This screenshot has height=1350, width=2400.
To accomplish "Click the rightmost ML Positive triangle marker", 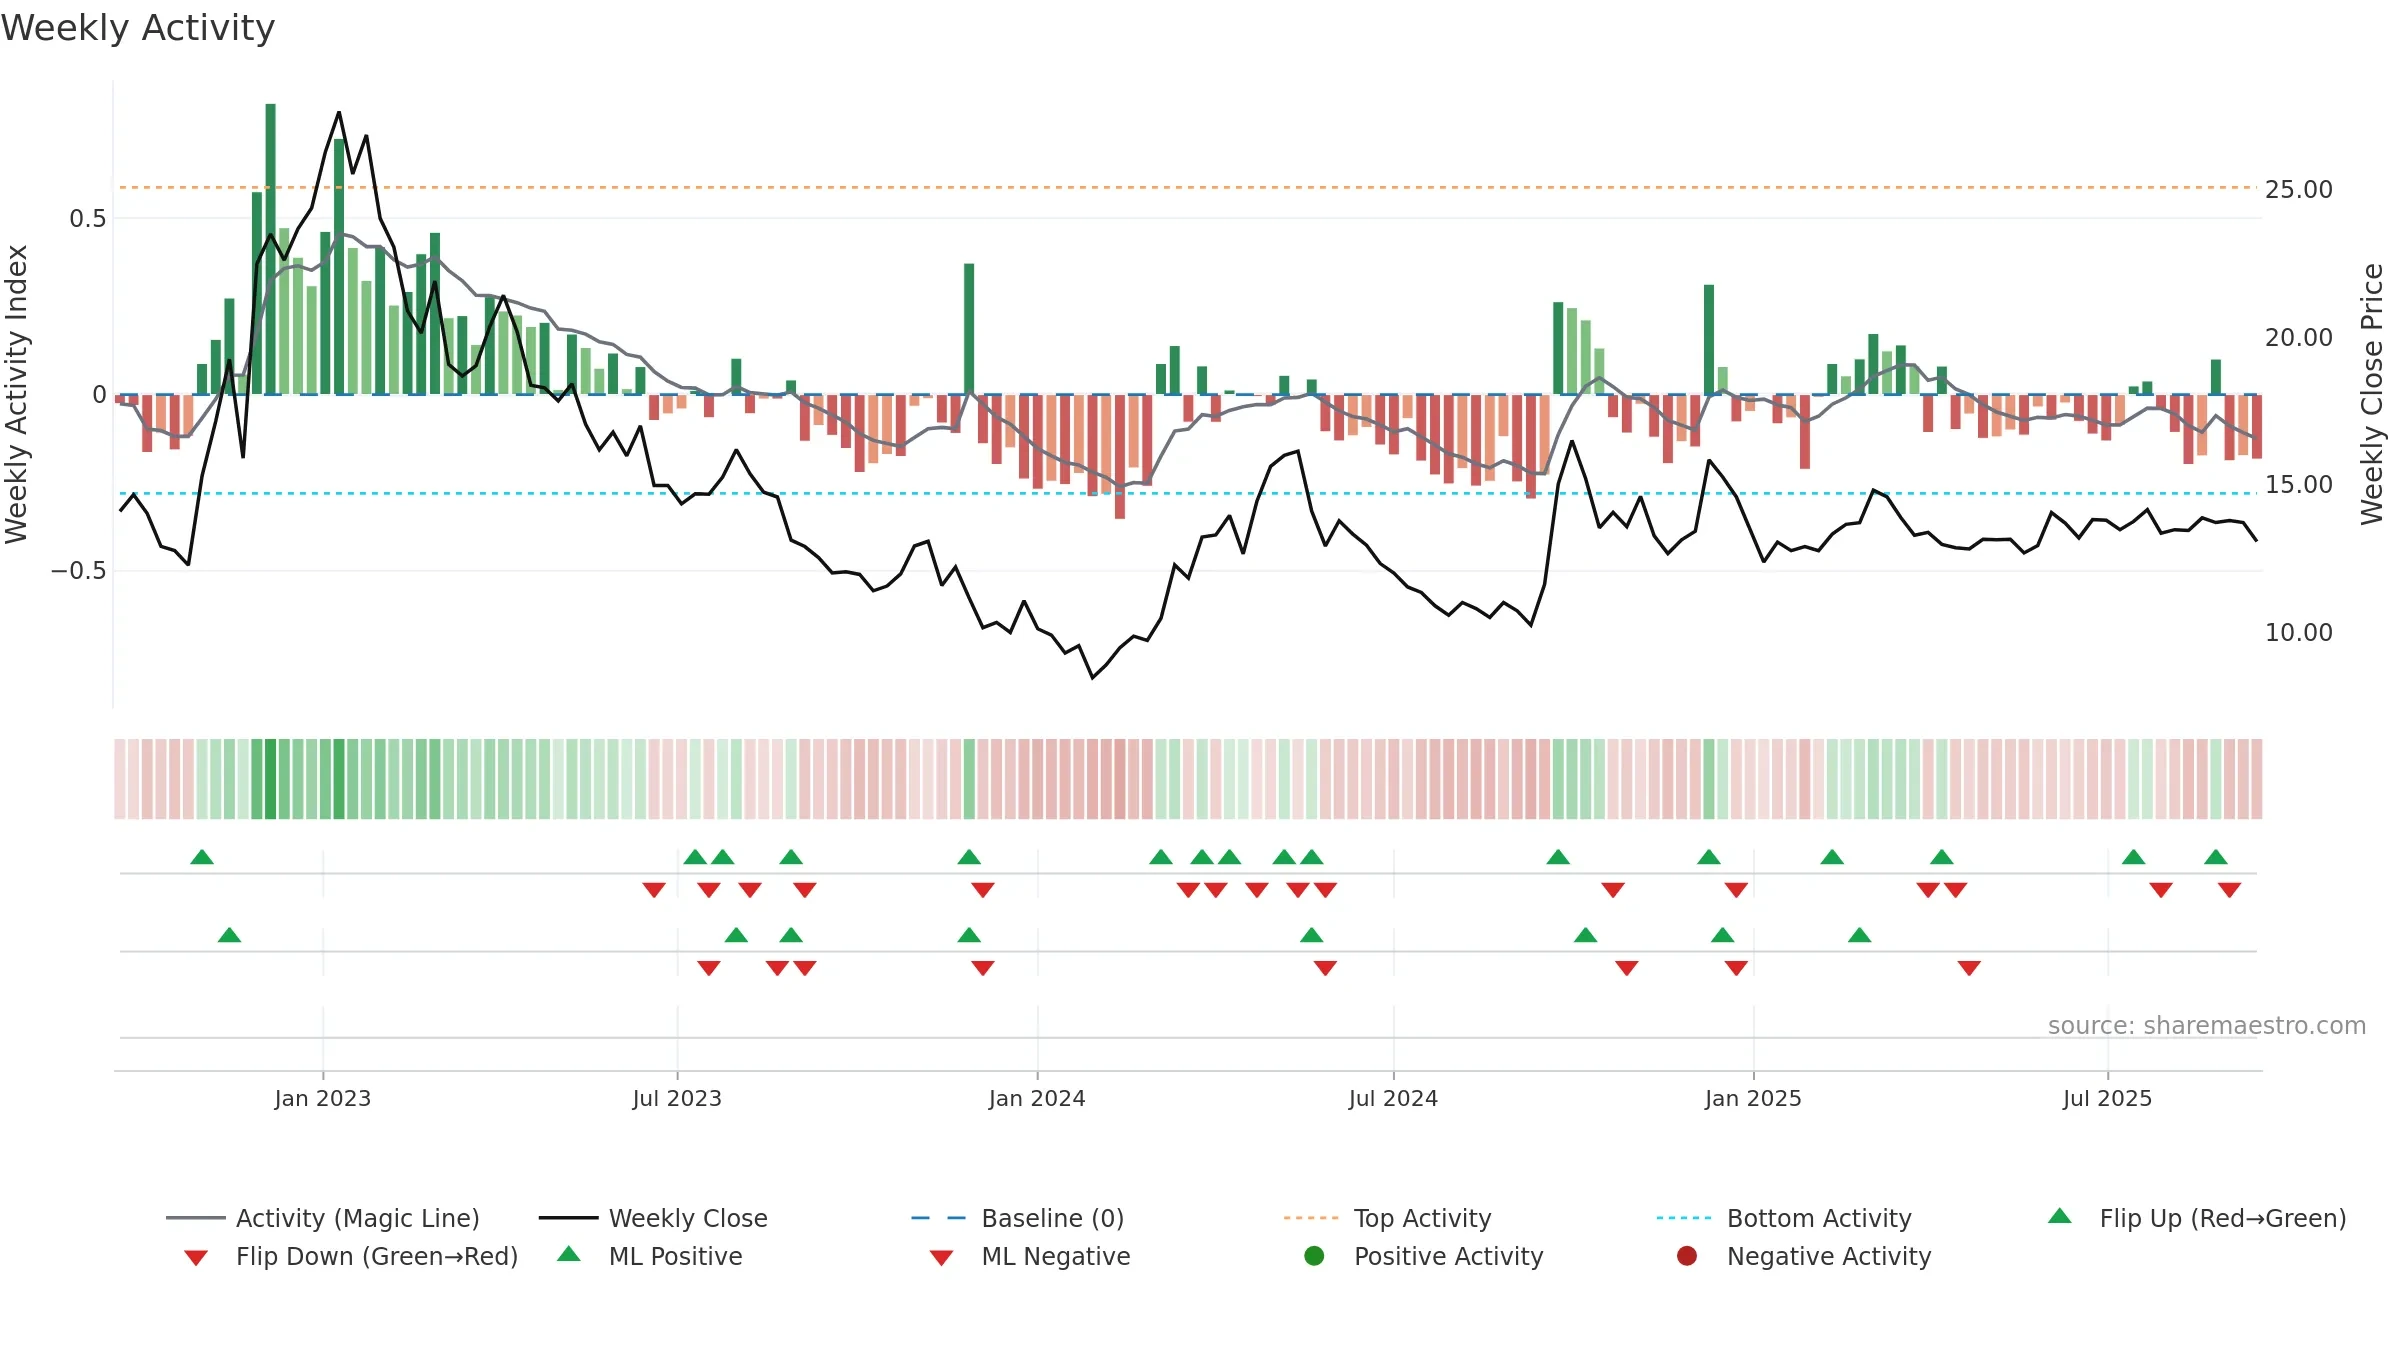I will click(x=1860, y=935).
